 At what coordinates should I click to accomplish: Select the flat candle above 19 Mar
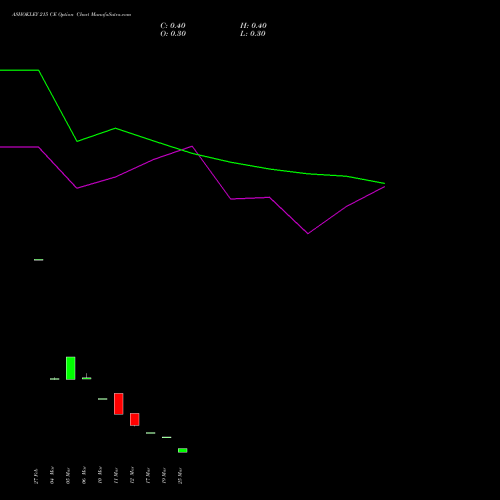coord(167,437)
